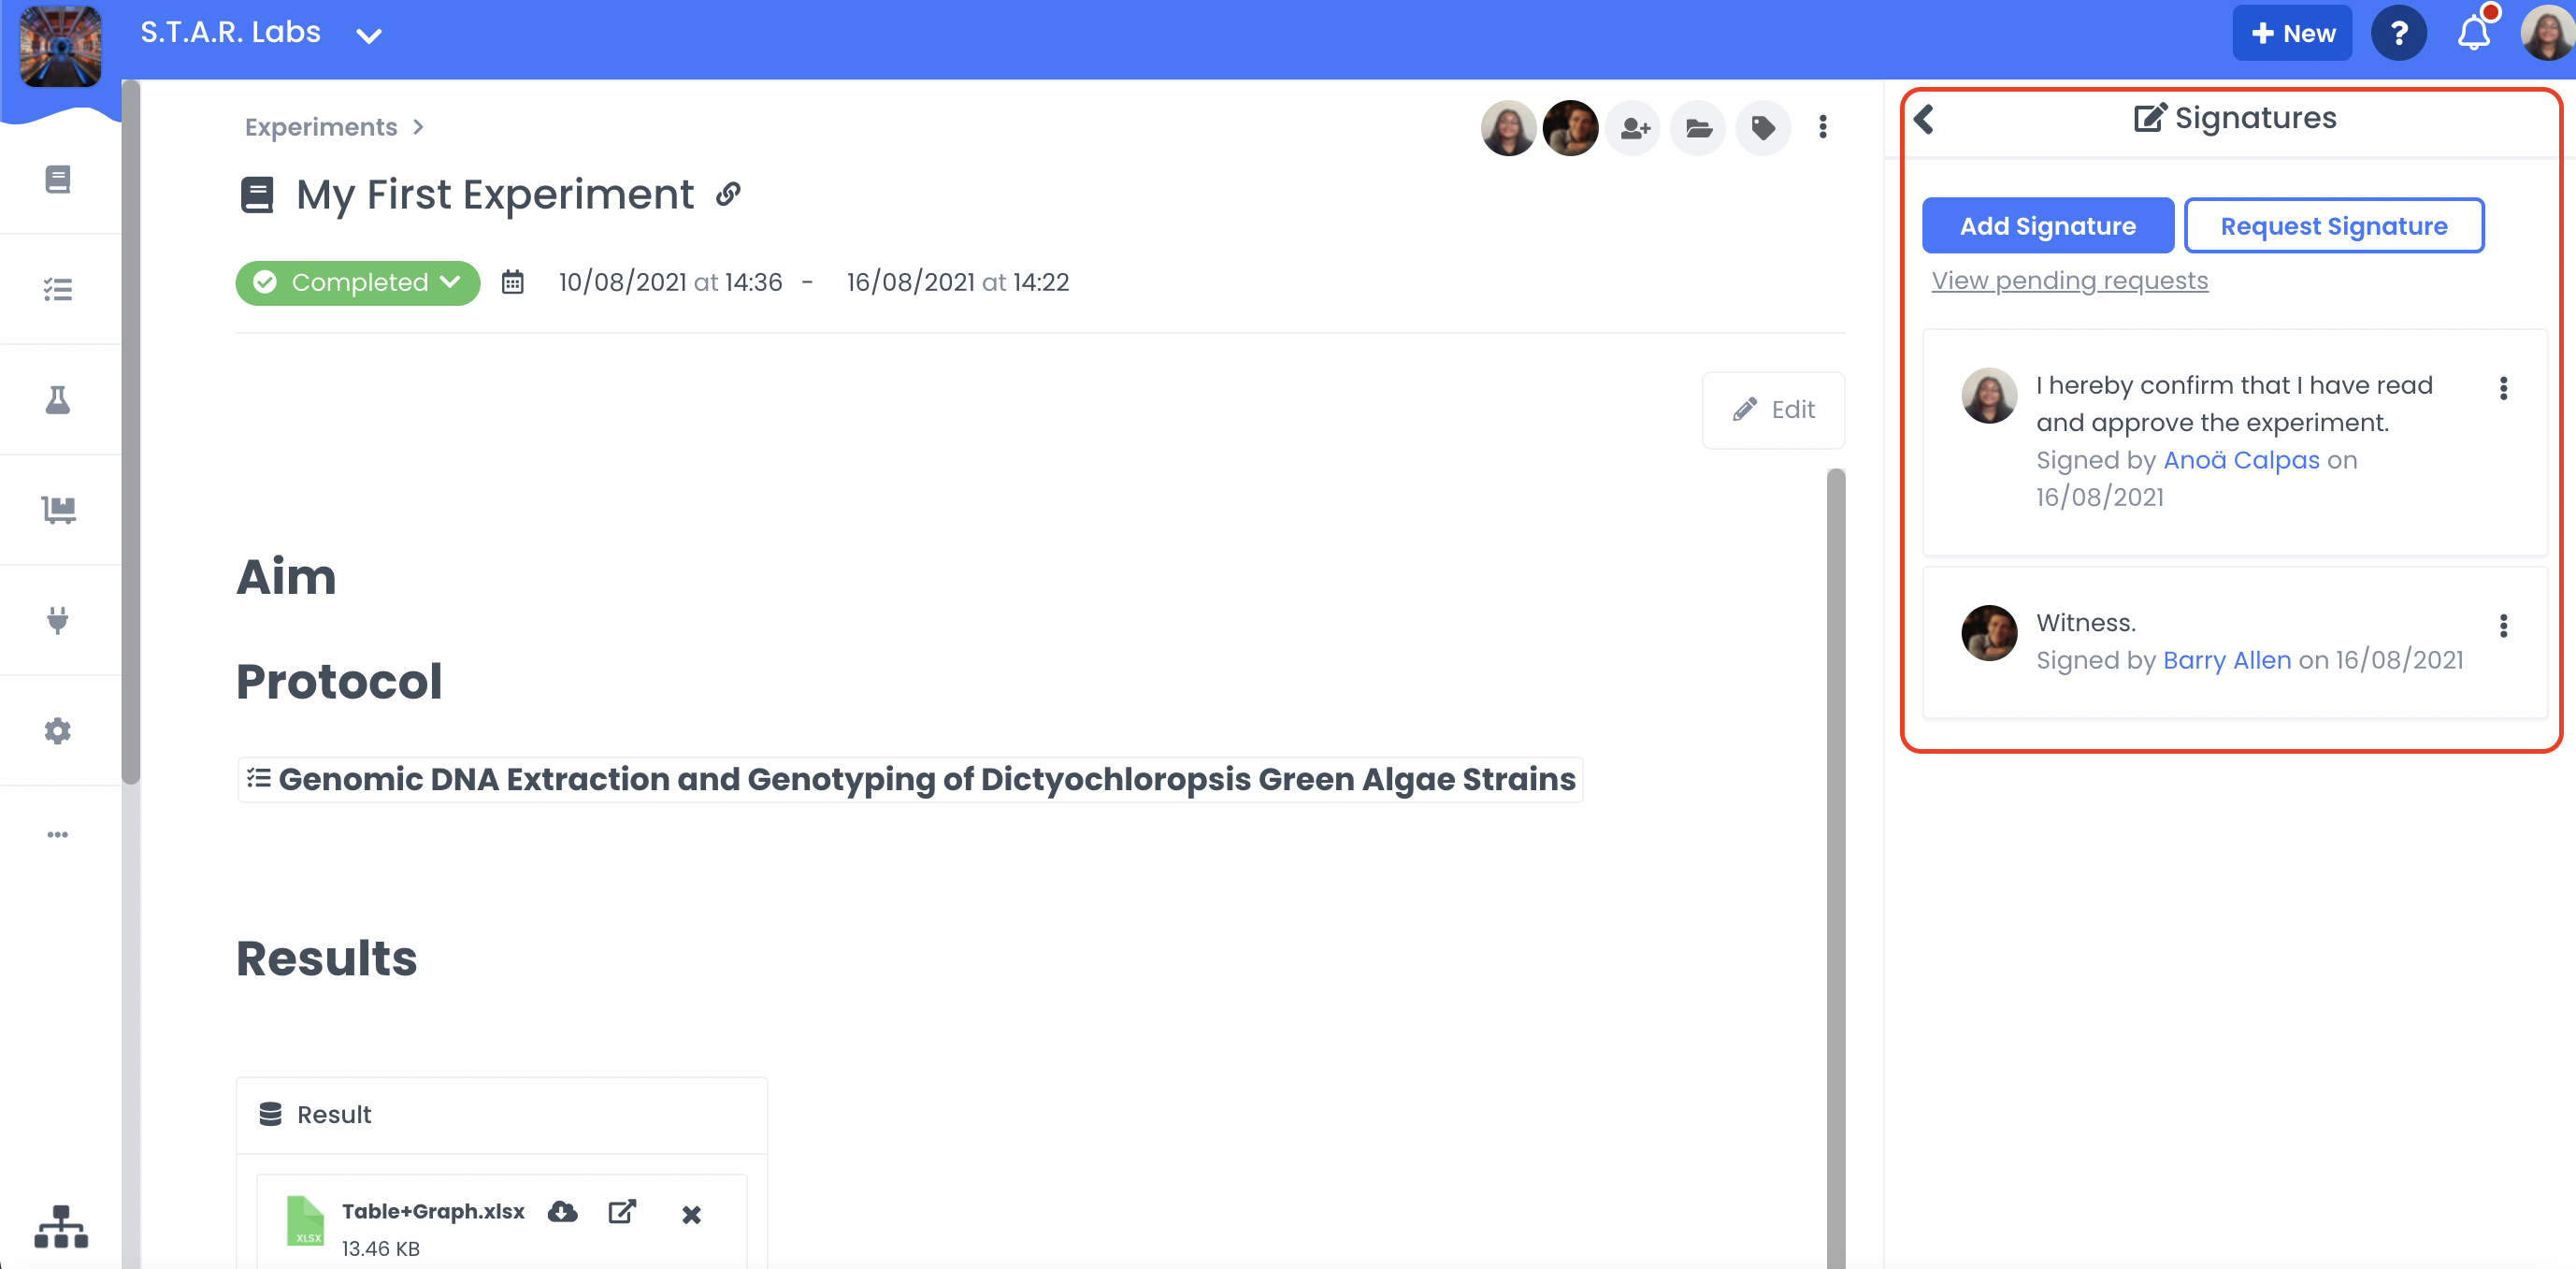Go to Experiments breadcrumb
This screenshot has width=2576, height=1269.
(x=321, y=127)
